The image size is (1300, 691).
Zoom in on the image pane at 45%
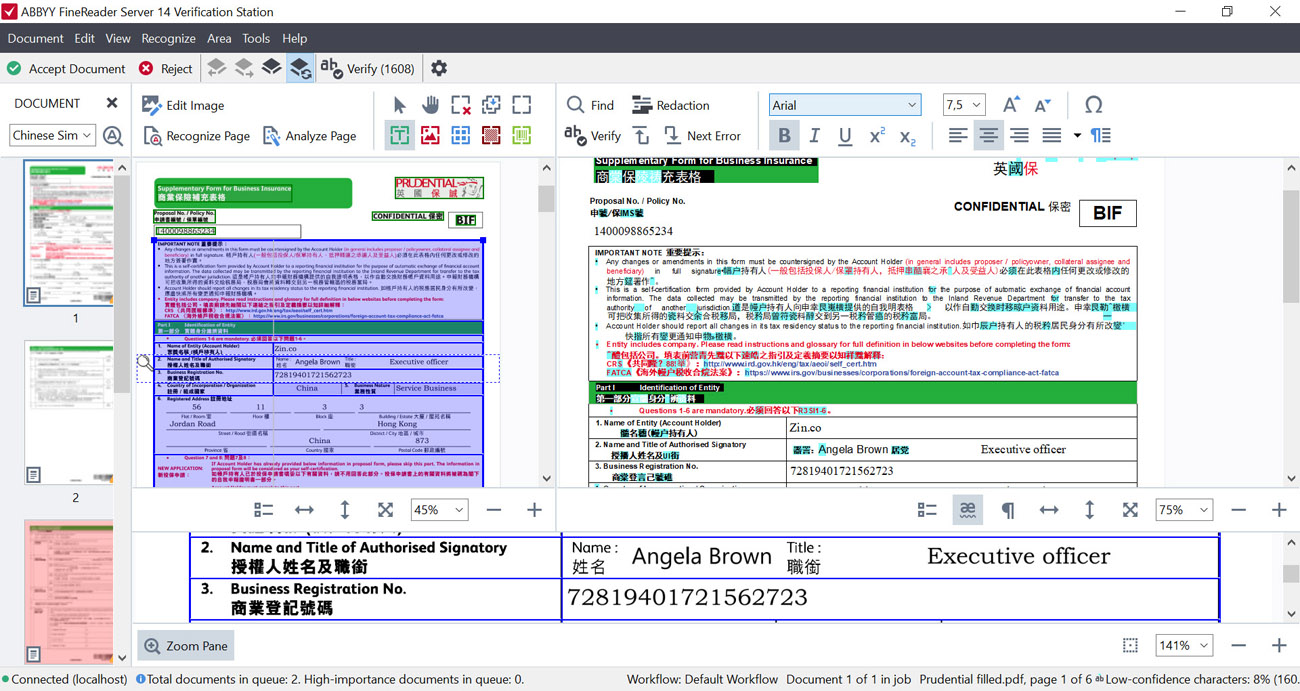[534, 510]
